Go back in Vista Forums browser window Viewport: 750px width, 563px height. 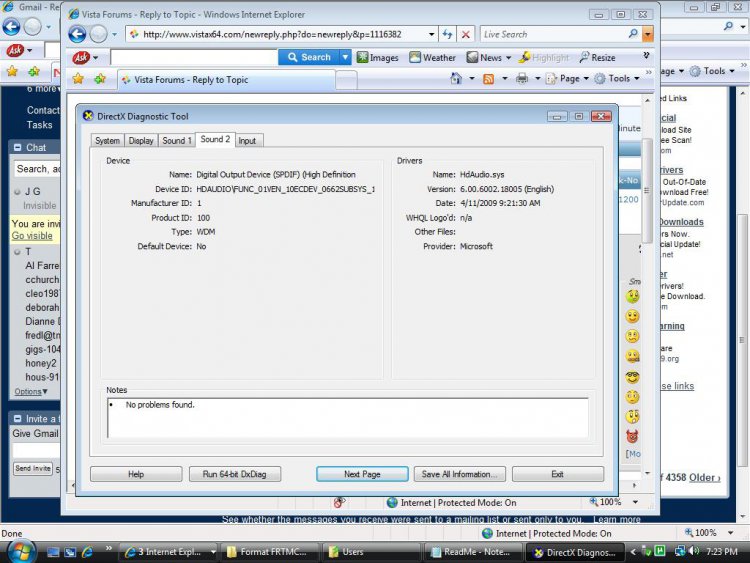tap(77, 34)
